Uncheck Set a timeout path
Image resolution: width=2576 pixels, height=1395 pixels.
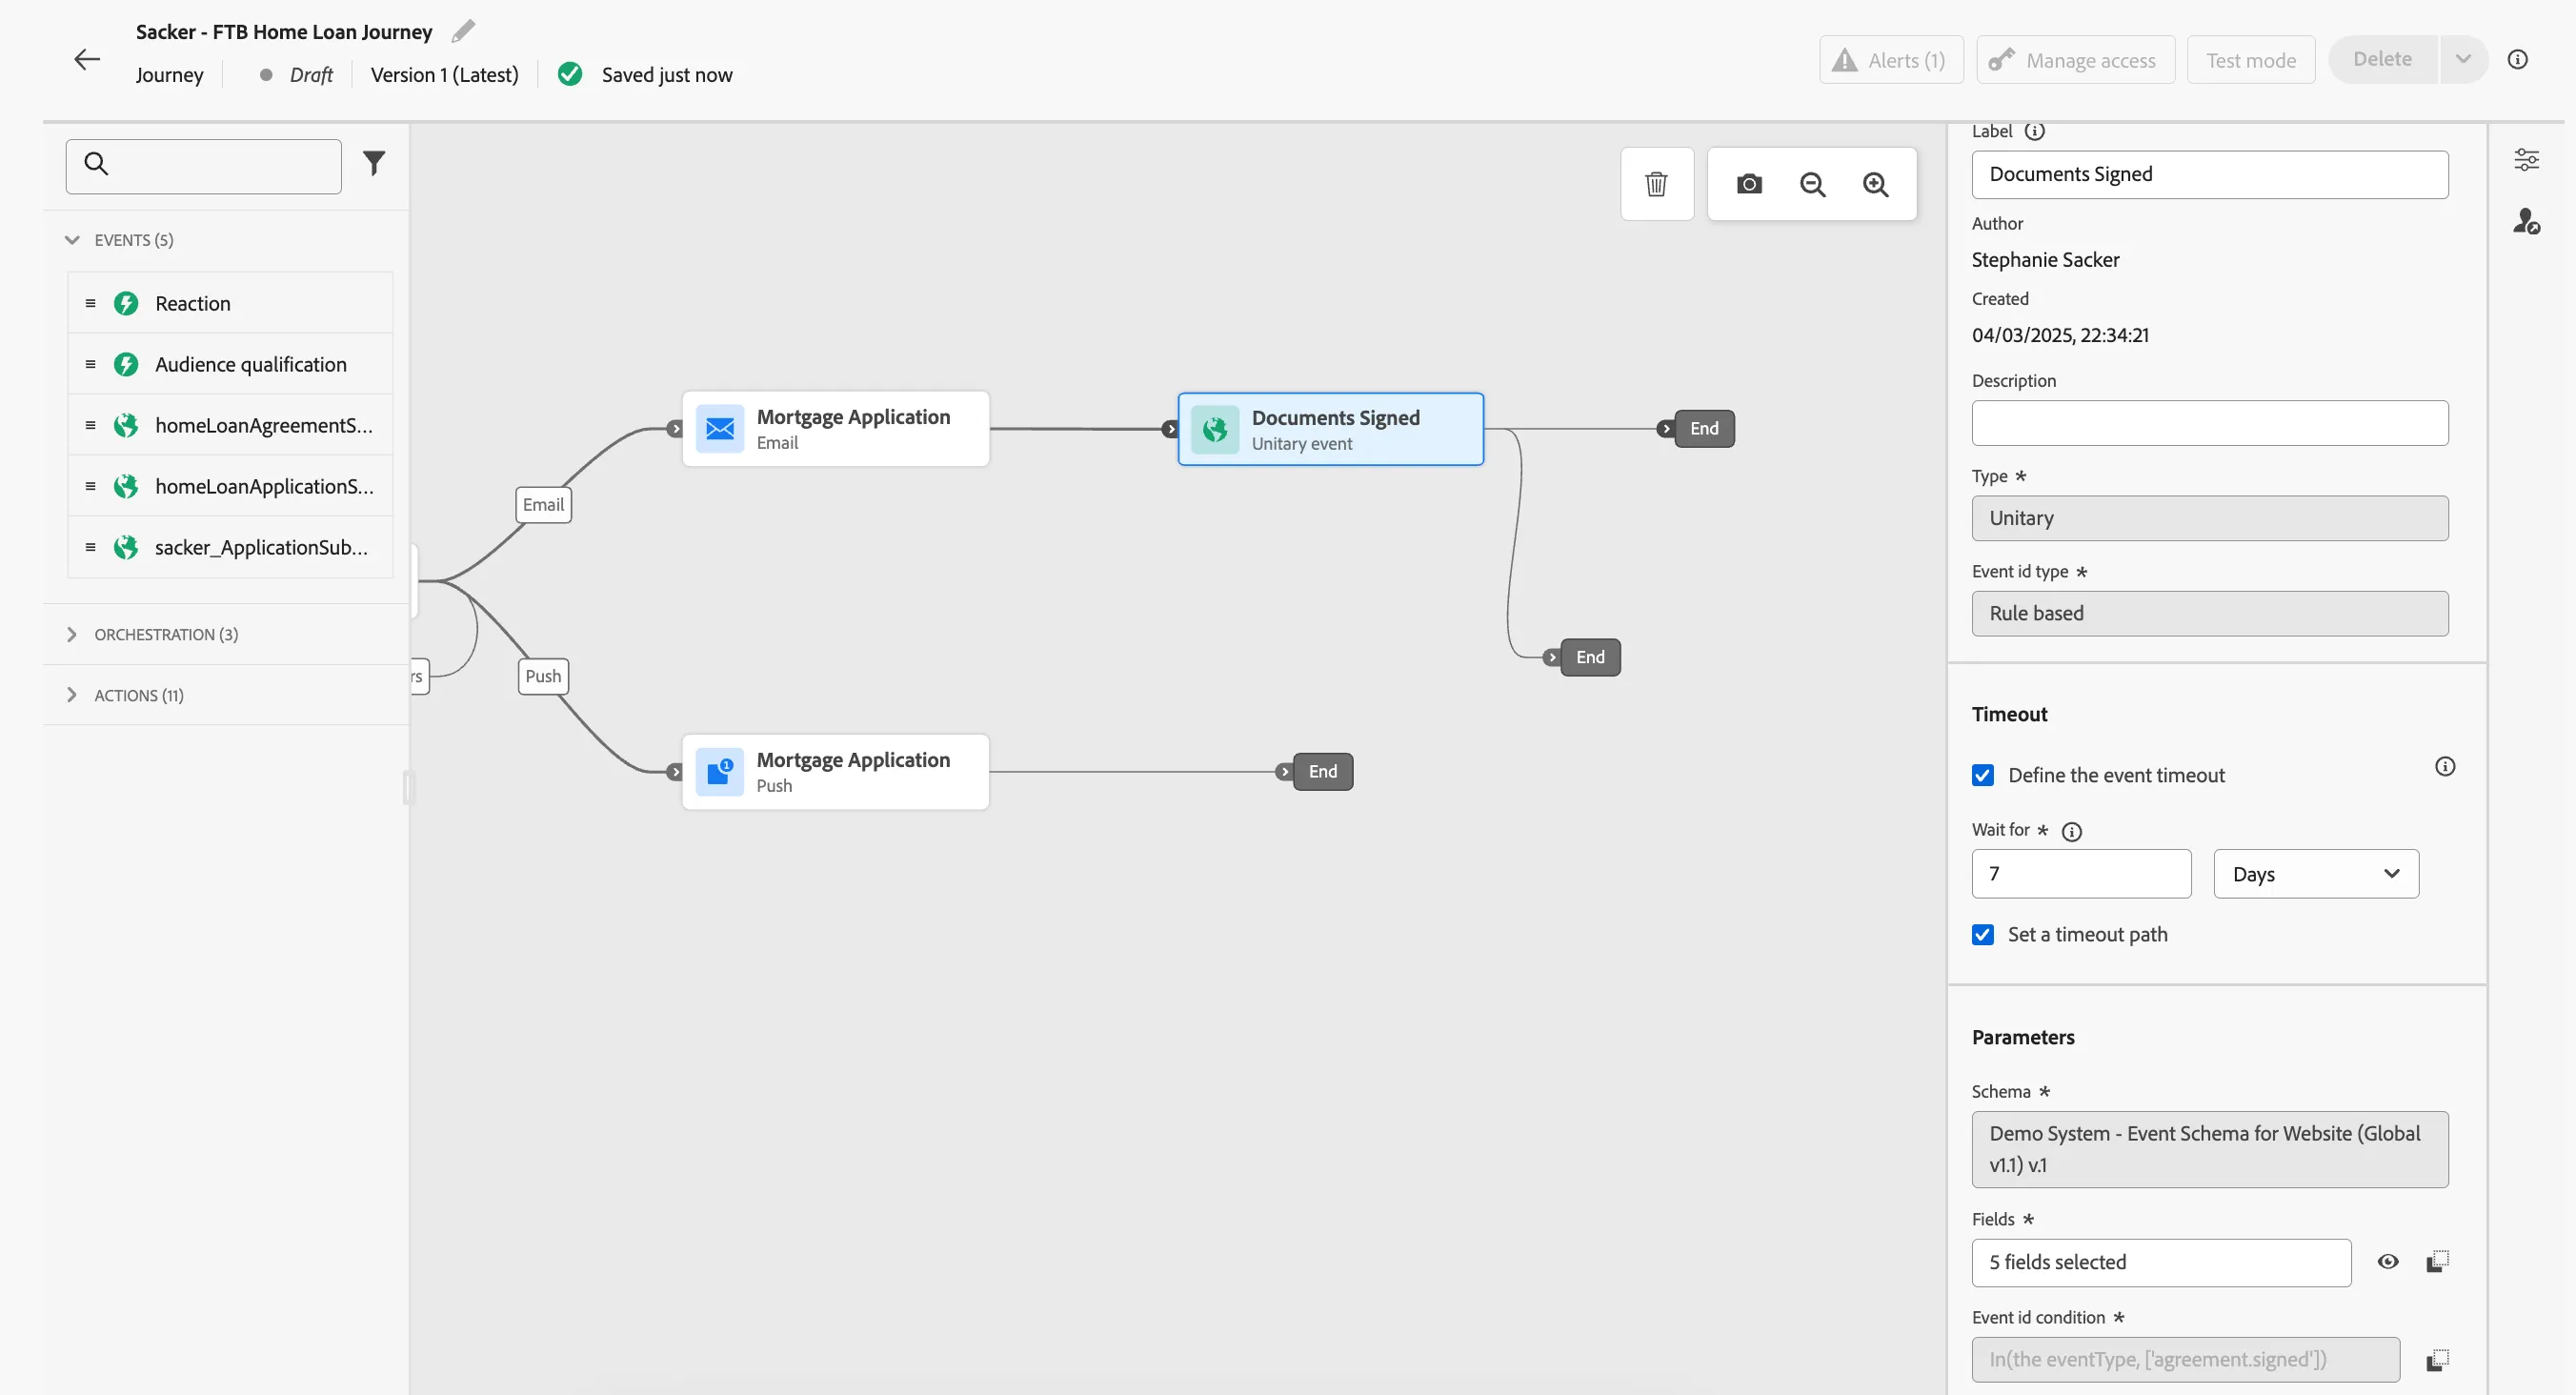1982,934
